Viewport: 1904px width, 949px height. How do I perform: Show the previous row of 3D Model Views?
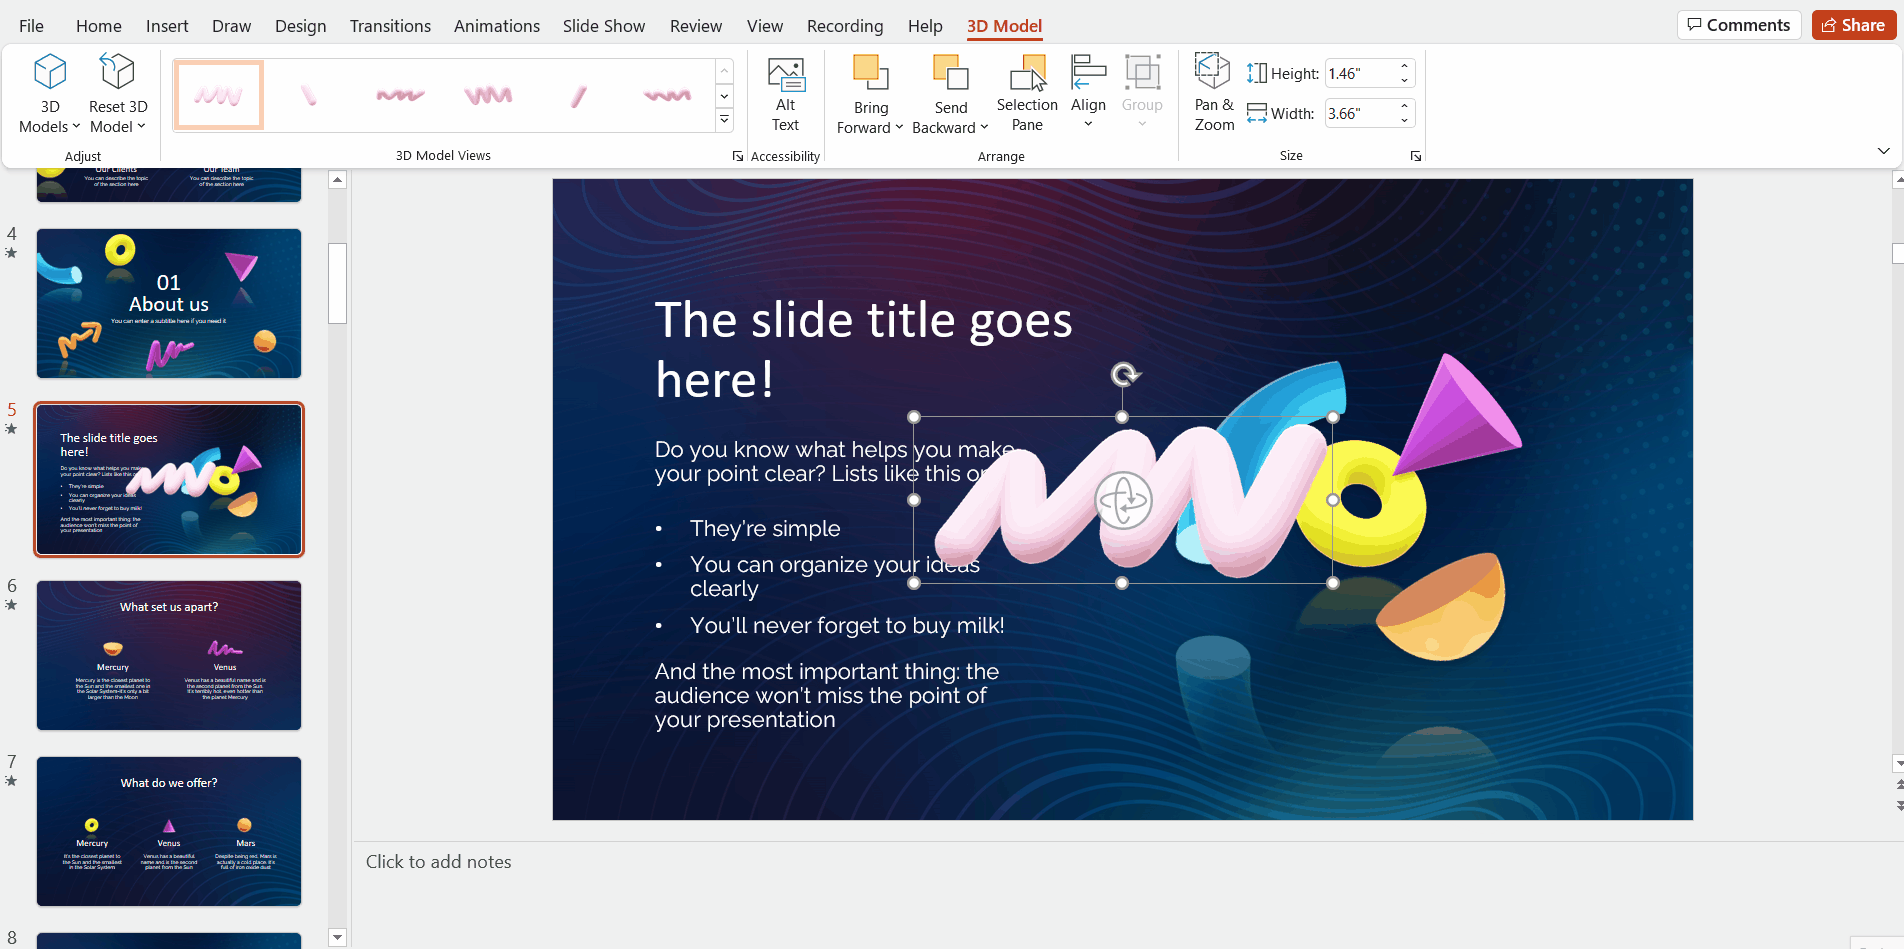pos(725,71)
